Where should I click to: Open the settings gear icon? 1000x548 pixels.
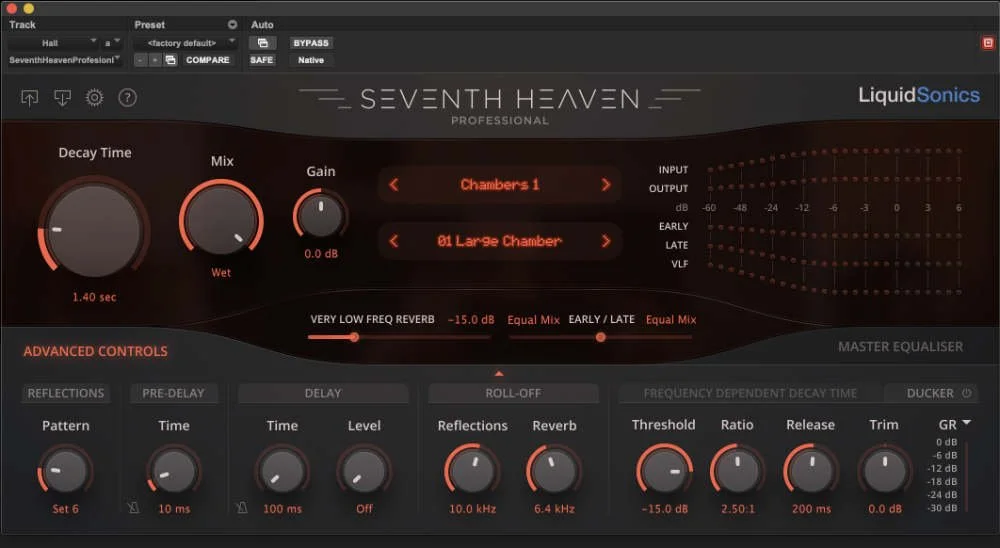(94, 98)
